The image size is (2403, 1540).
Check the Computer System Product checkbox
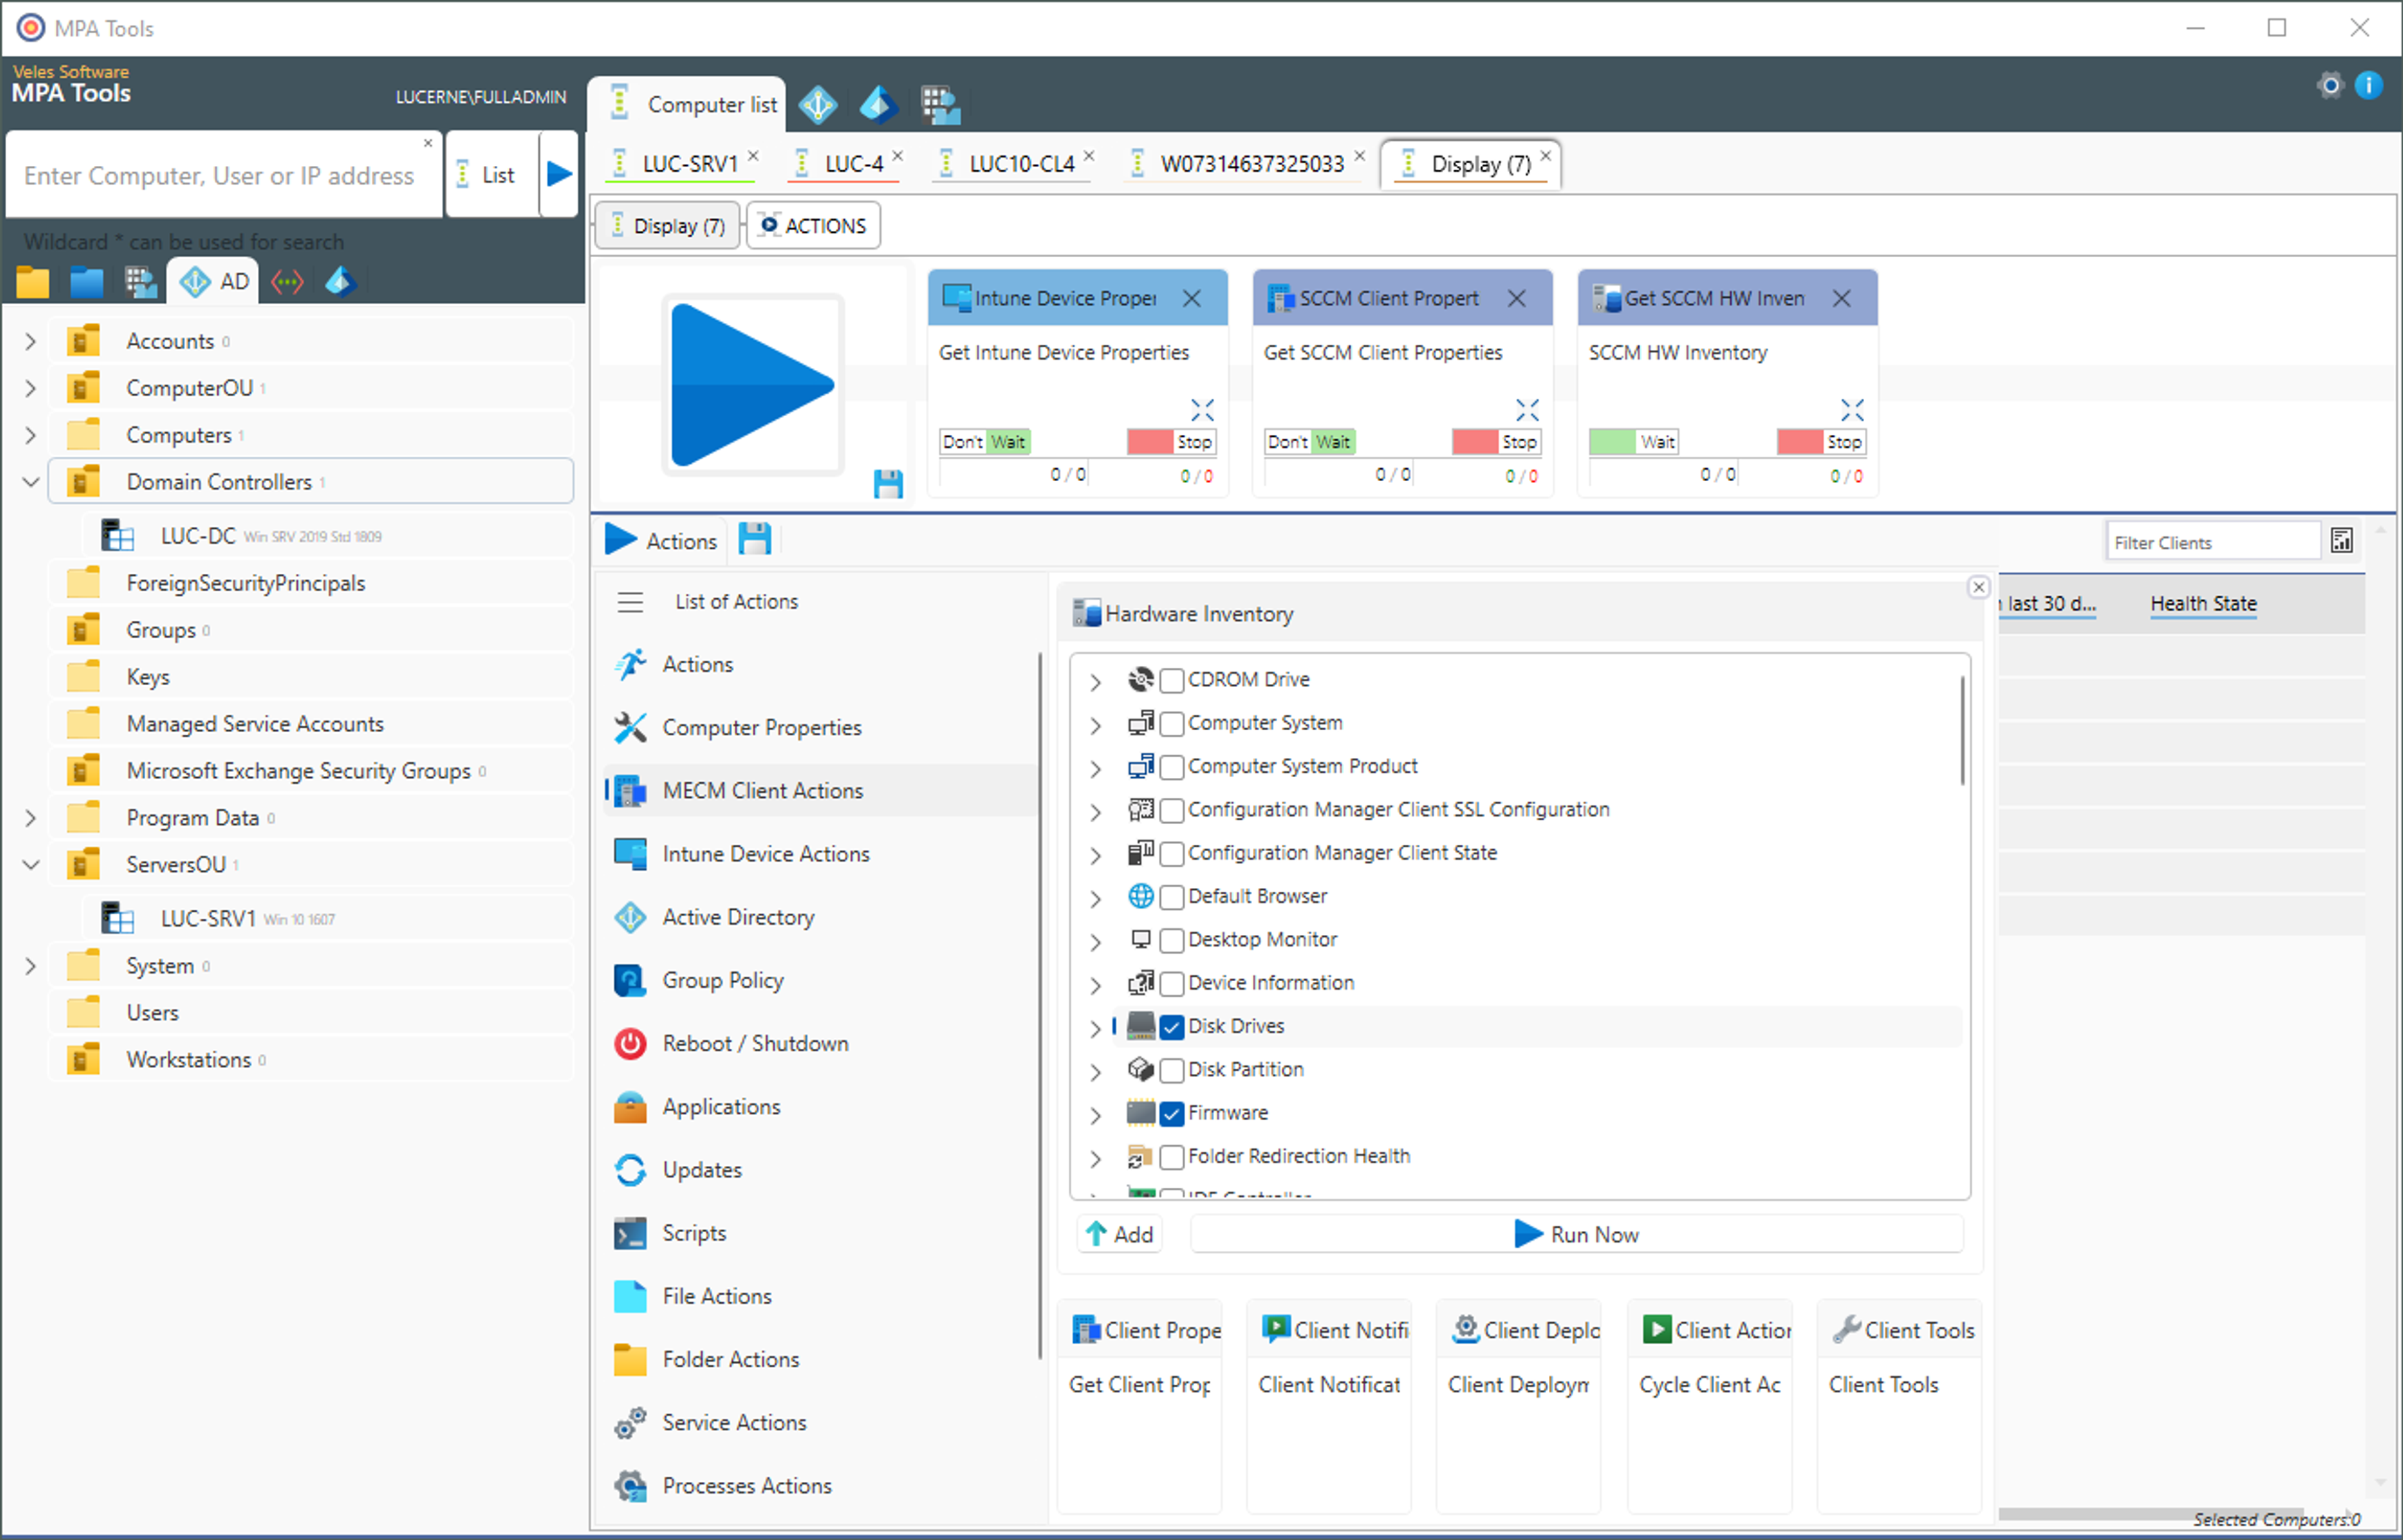click(x=1172, y=767)
